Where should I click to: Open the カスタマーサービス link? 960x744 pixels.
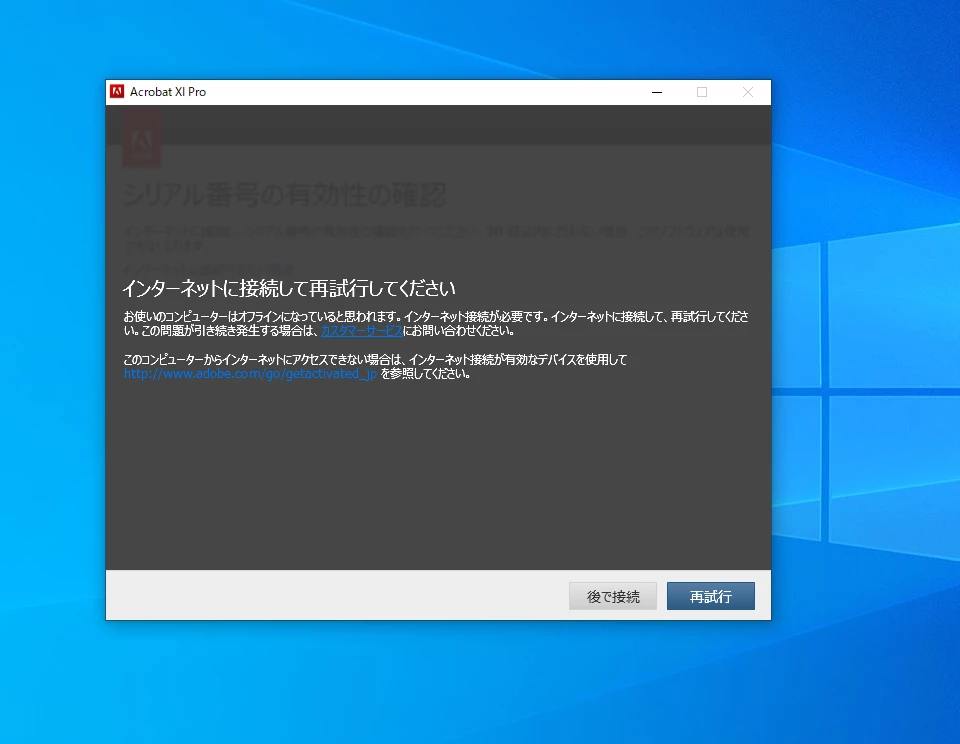(x=362, y=331)
